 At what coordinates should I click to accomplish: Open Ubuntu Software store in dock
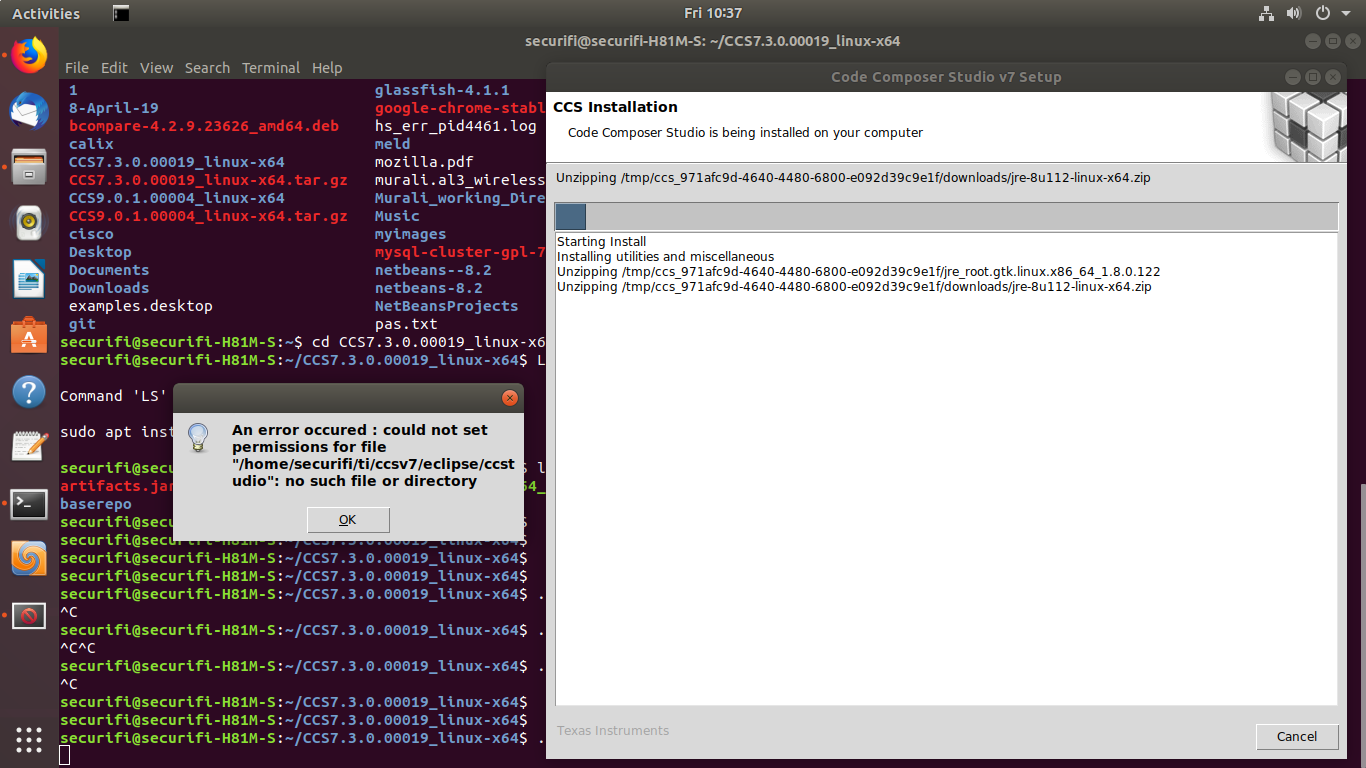tap(29, 334)
